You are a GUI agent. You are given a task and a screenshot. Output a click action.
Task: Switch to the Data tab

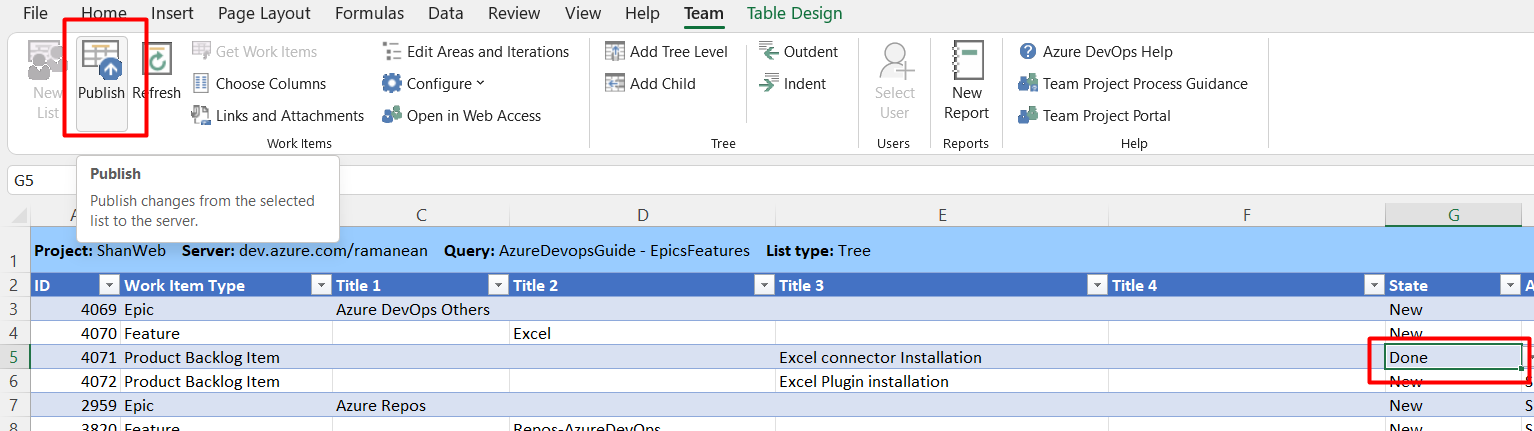point(445,13)
